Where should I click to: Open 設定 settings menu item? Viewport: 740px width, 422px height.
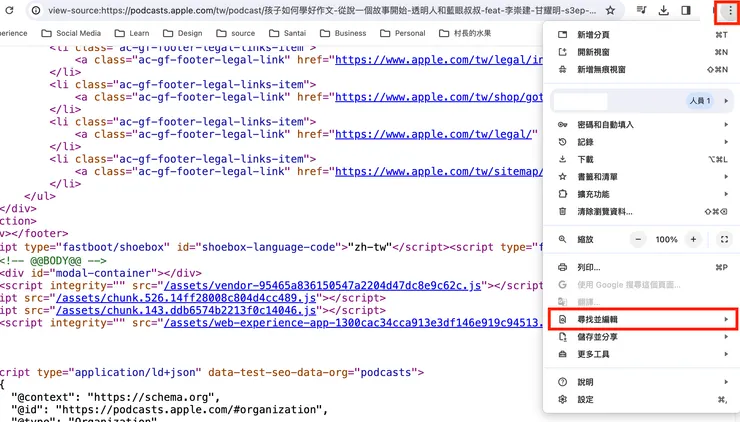click(x=642, y=400)
